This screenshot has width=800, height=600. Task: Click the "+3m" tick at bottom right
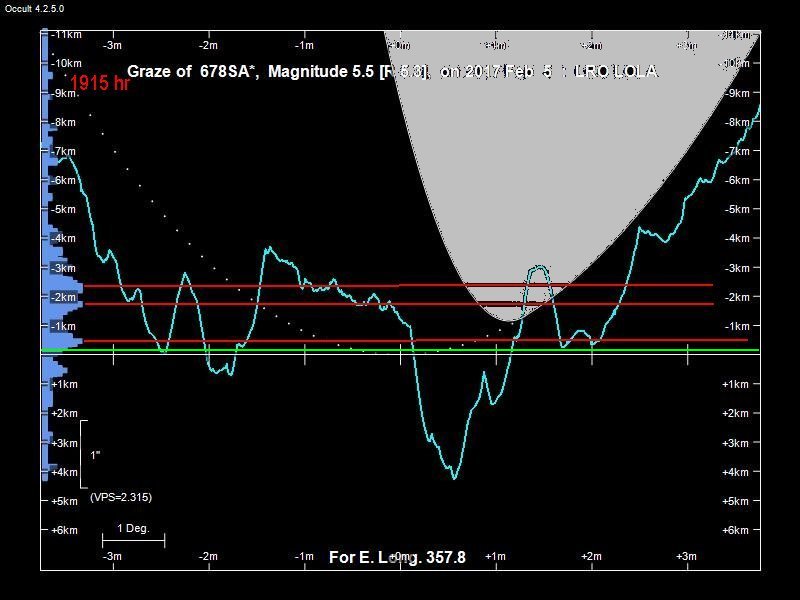(x=686, y=556)
